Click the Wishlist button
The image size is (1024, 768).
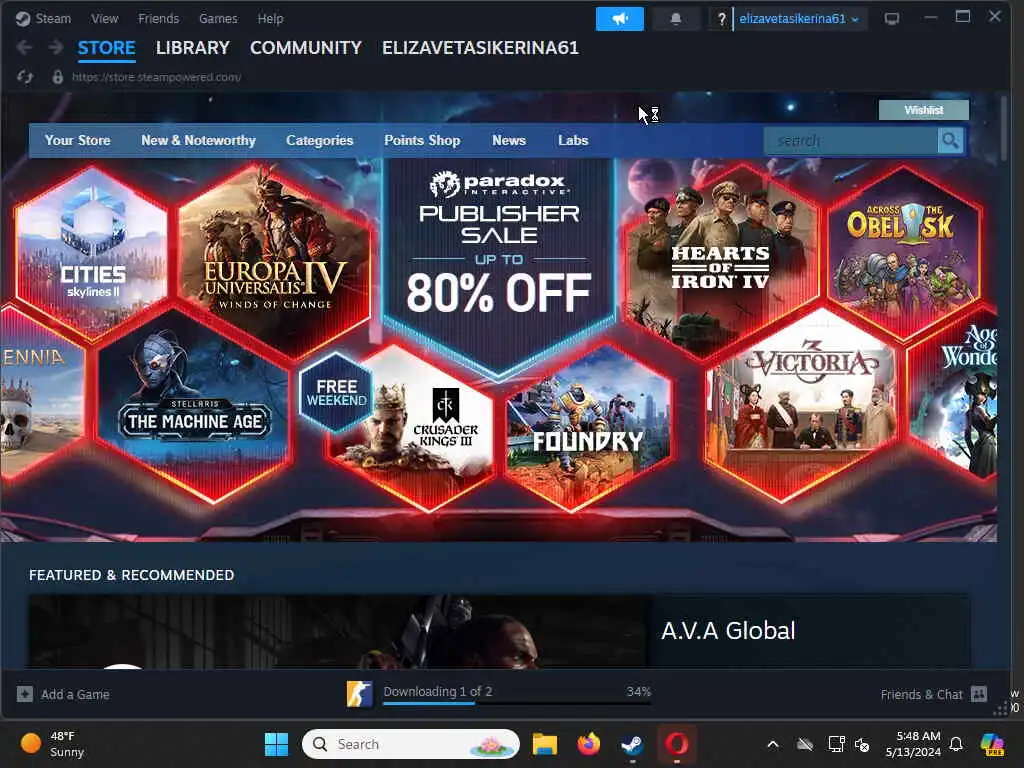[923, 110]
